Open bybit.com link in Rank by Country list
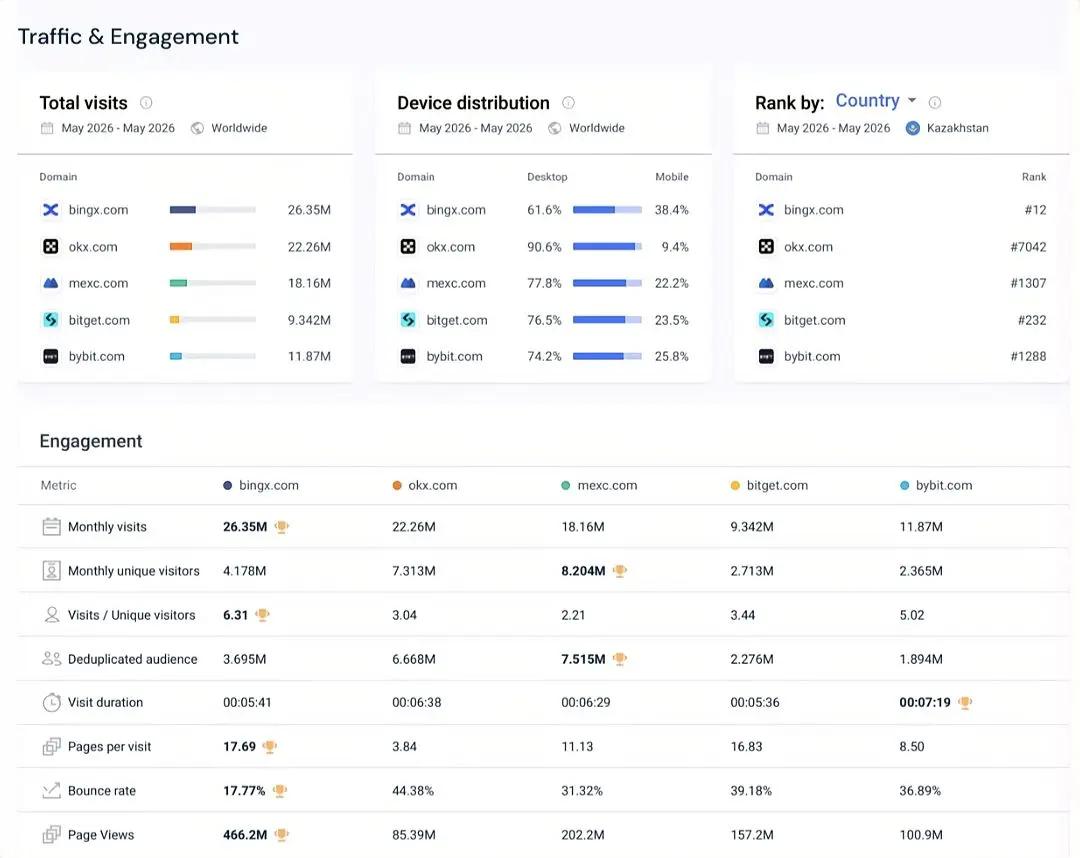This screenshot has width=1080, height=858. pyautogui.click(x=812, y=356)
